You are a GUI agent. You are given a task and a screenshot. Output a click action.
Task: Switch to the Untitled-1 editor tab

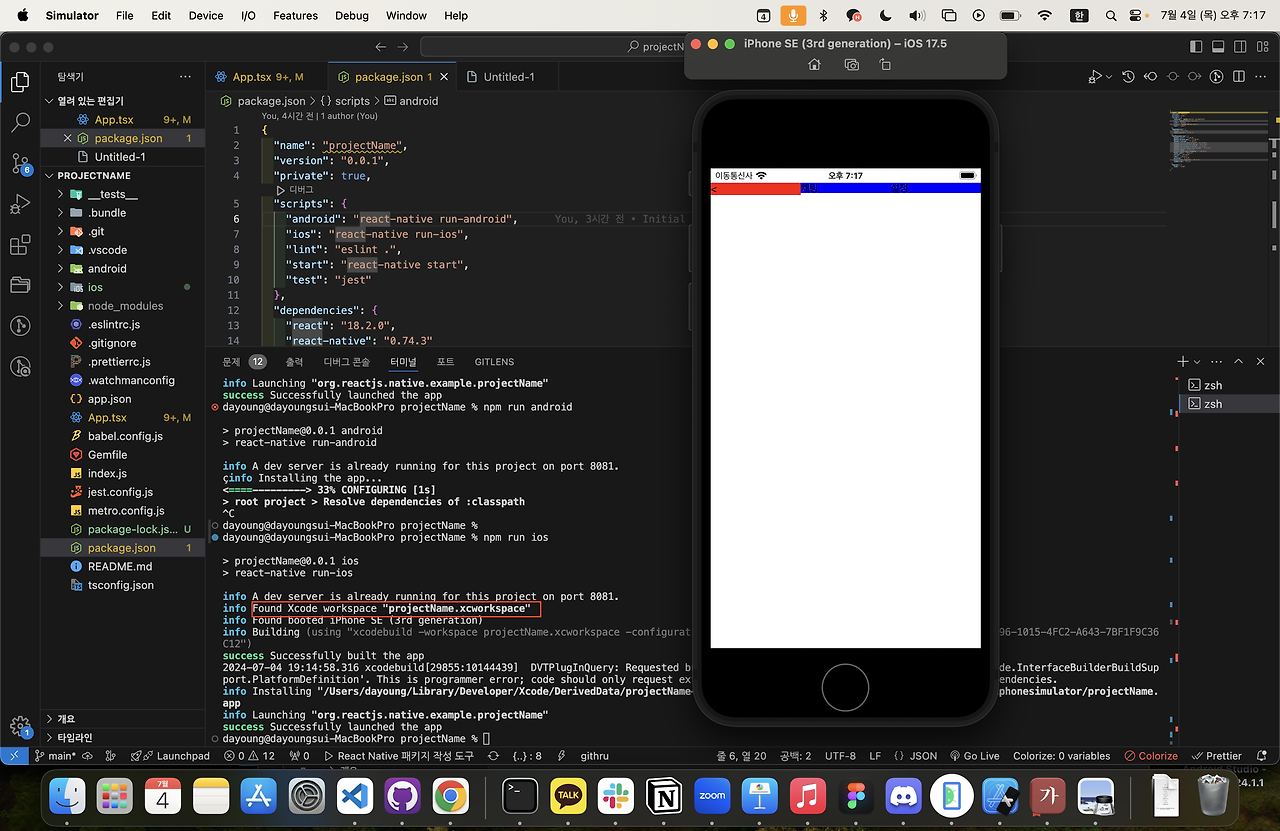coord(508,77)
